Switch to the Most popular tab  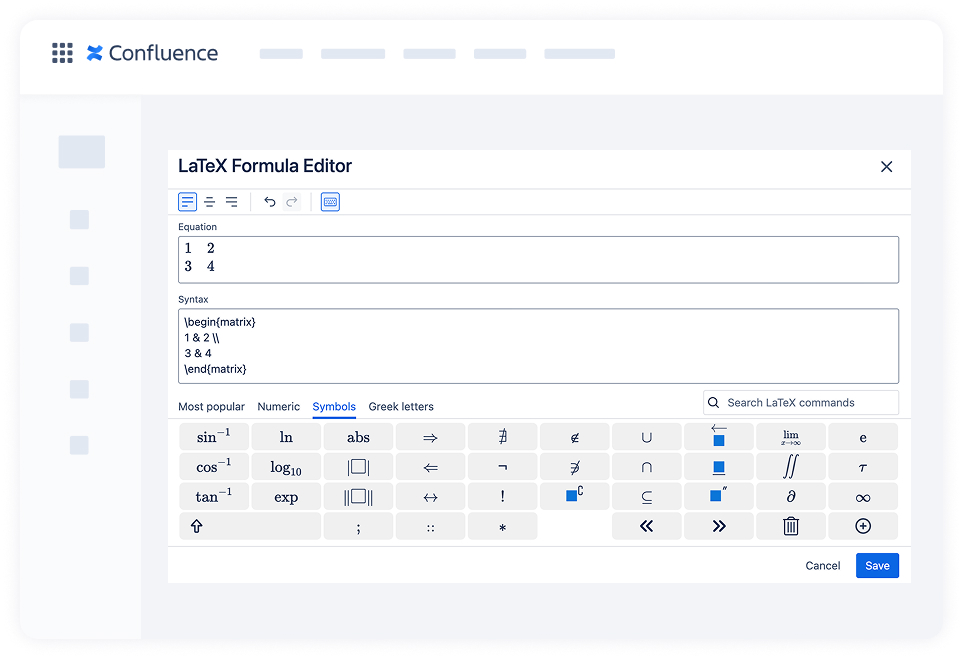(x=211, y=407)
